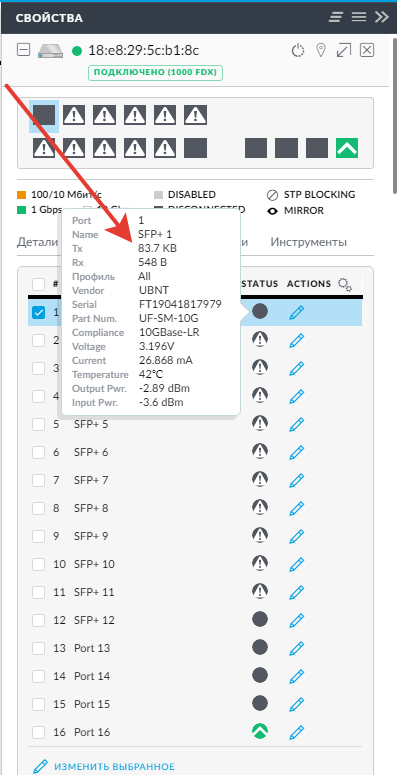Edit Port 14 with pencil icon
Viewport: 397px width, 775px height.
coord(296,676)
